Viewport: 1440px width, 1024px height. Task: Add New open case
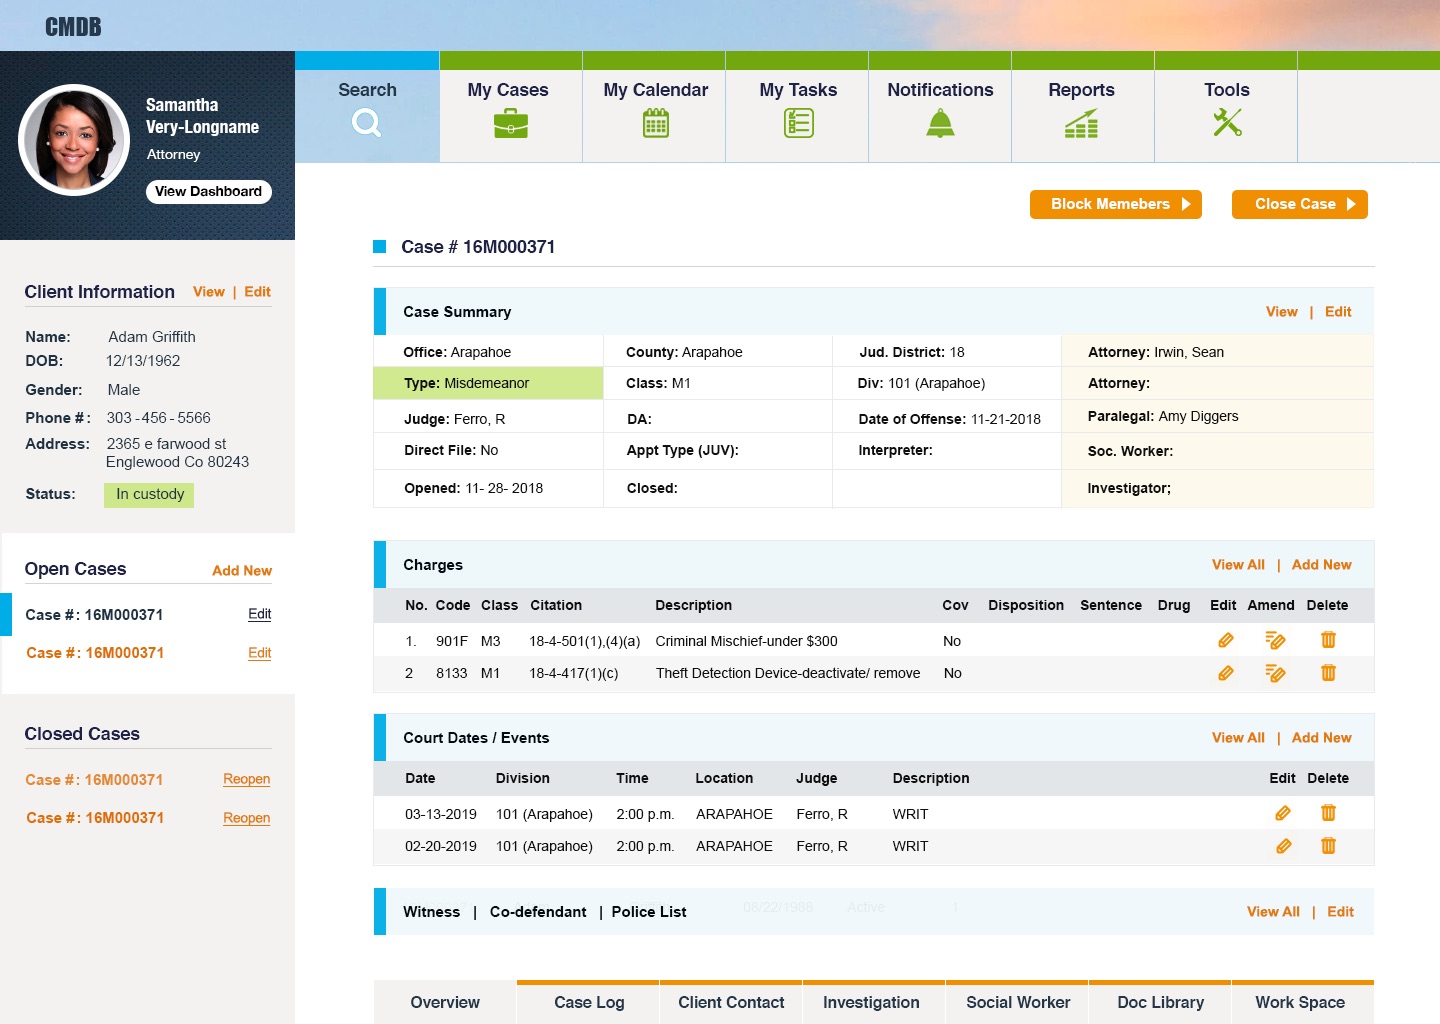(242, 571)
